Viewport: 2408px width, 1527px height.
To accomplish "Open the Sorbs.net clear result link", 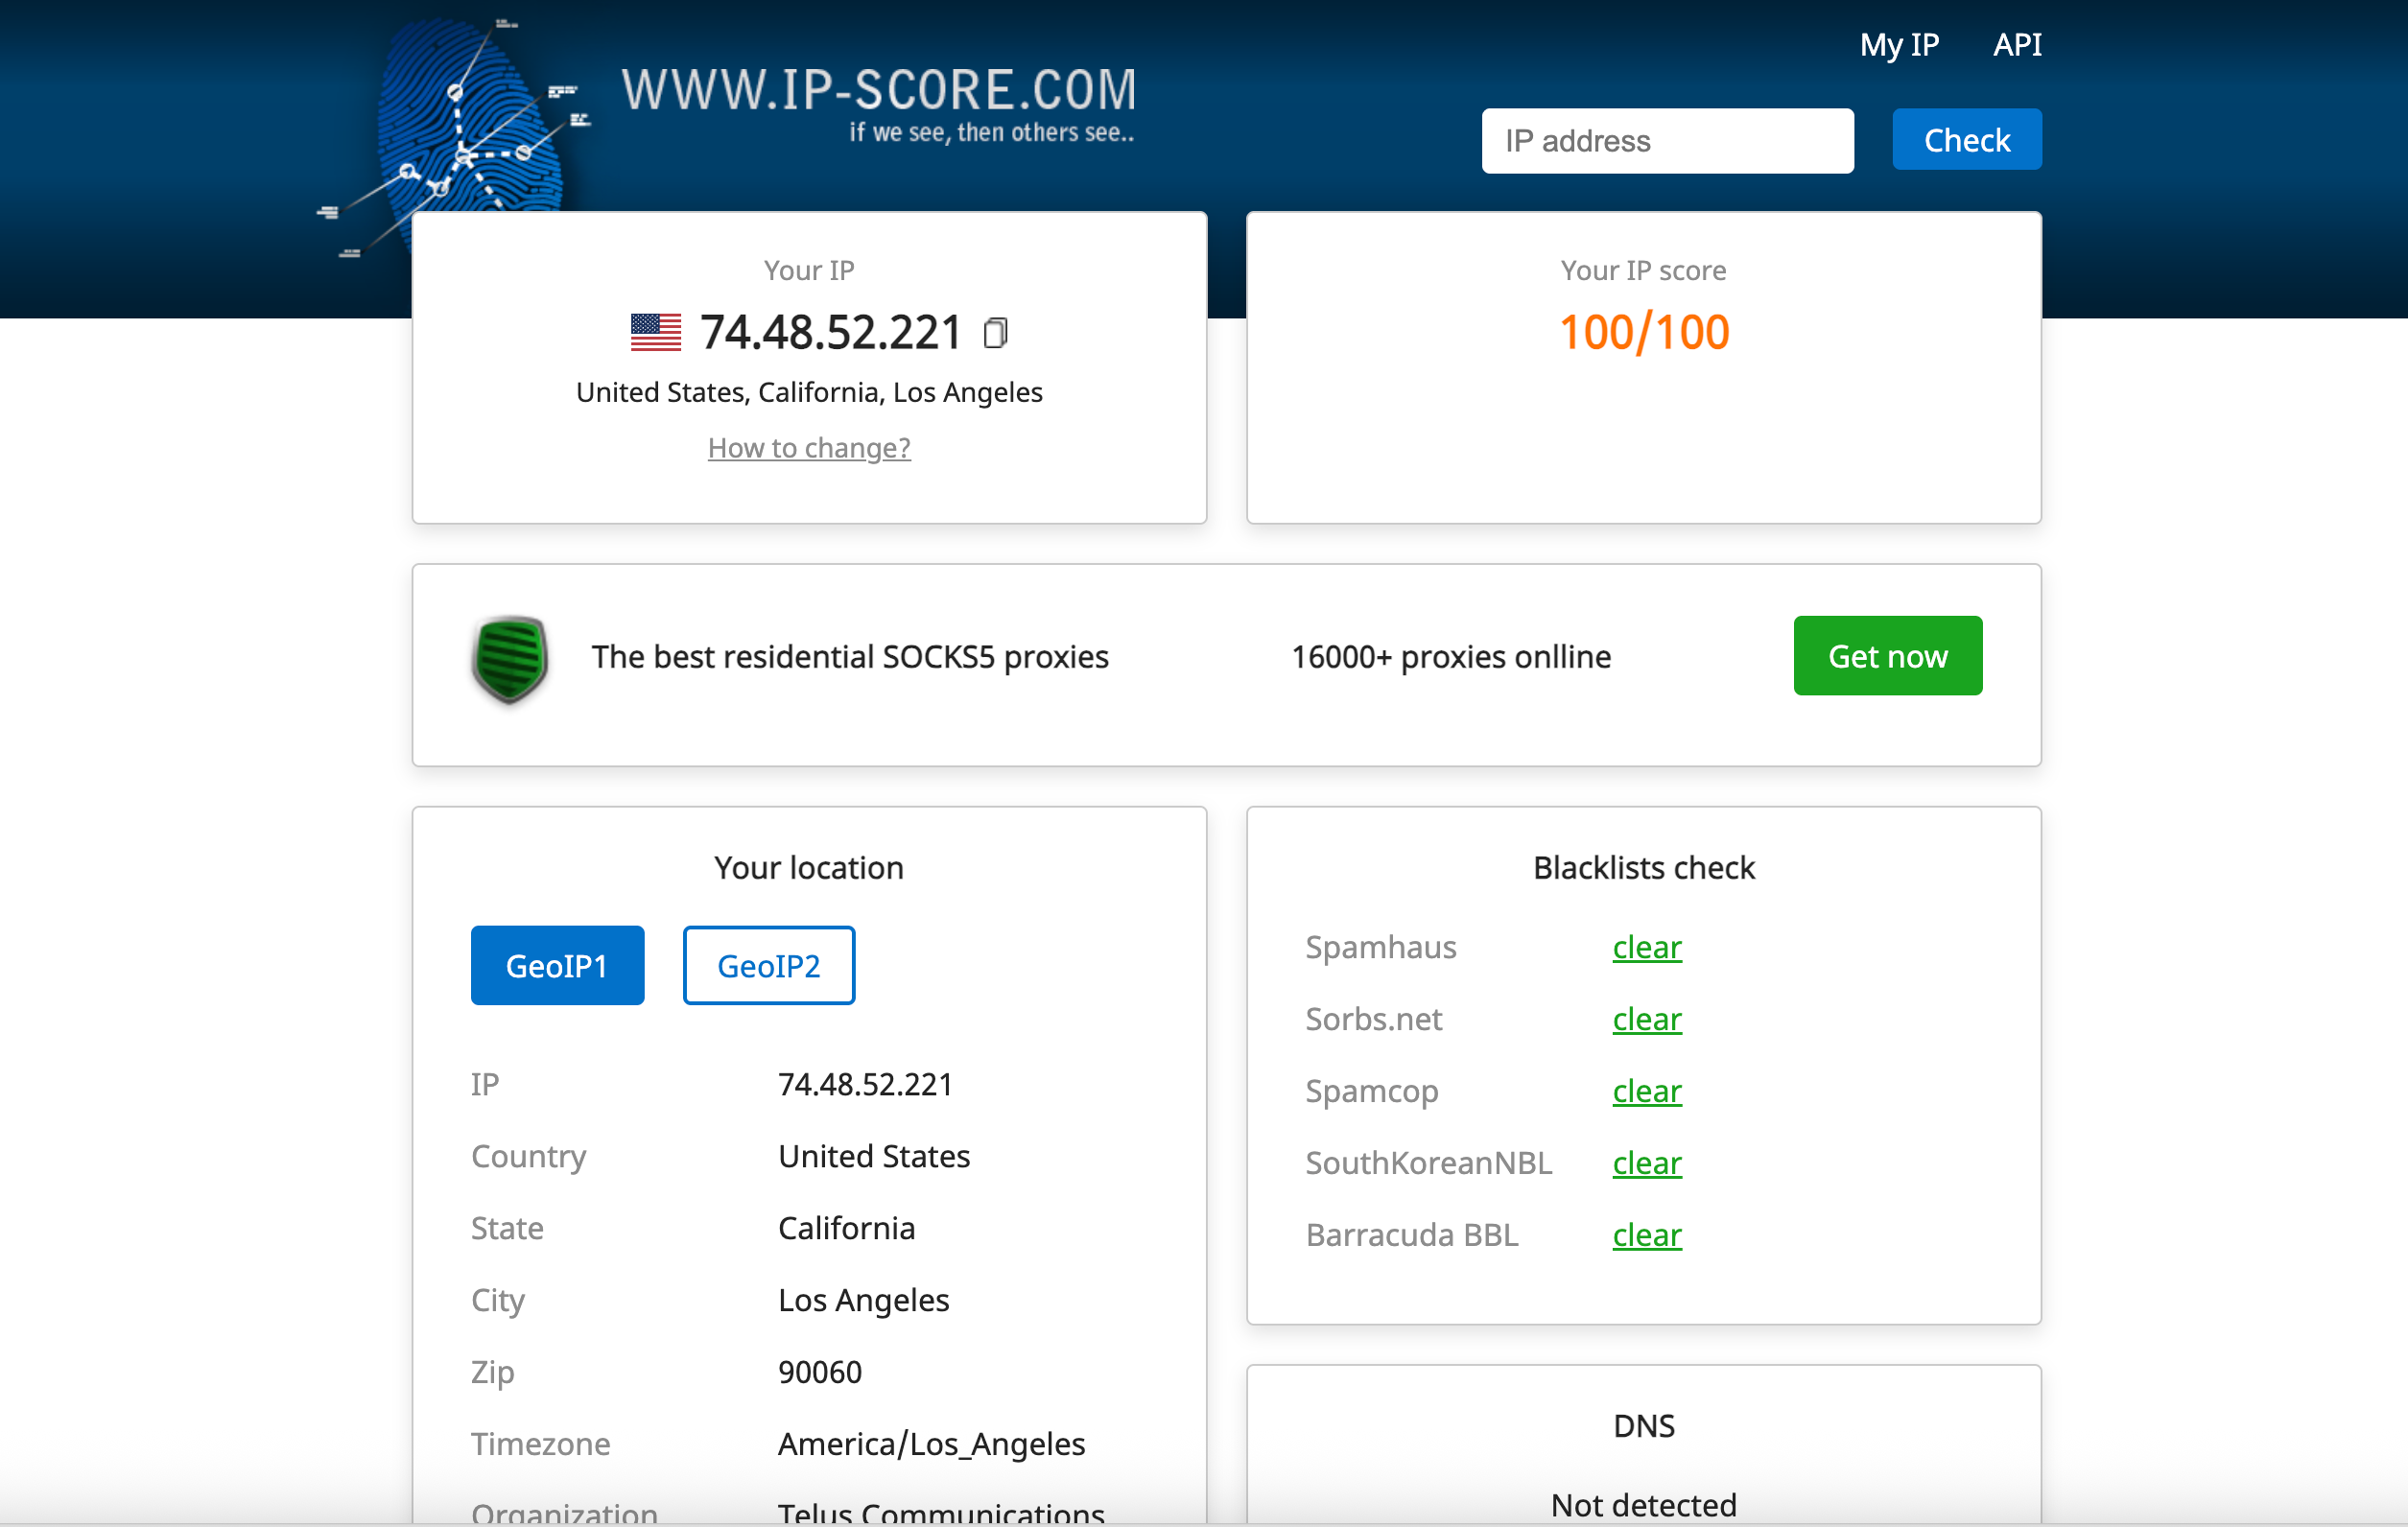I will (1647, 1019).
